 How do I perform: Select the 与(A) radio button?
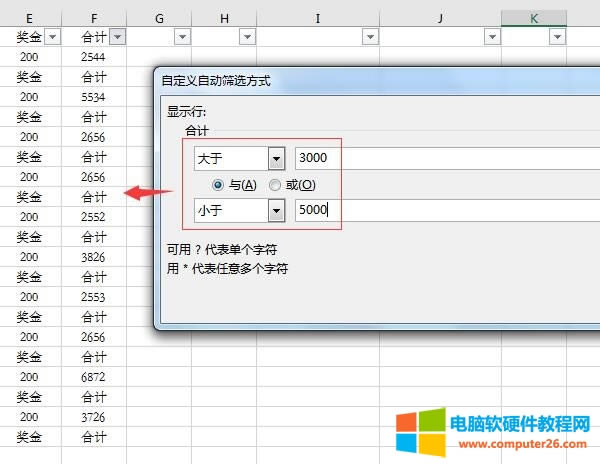coord(218,185)
